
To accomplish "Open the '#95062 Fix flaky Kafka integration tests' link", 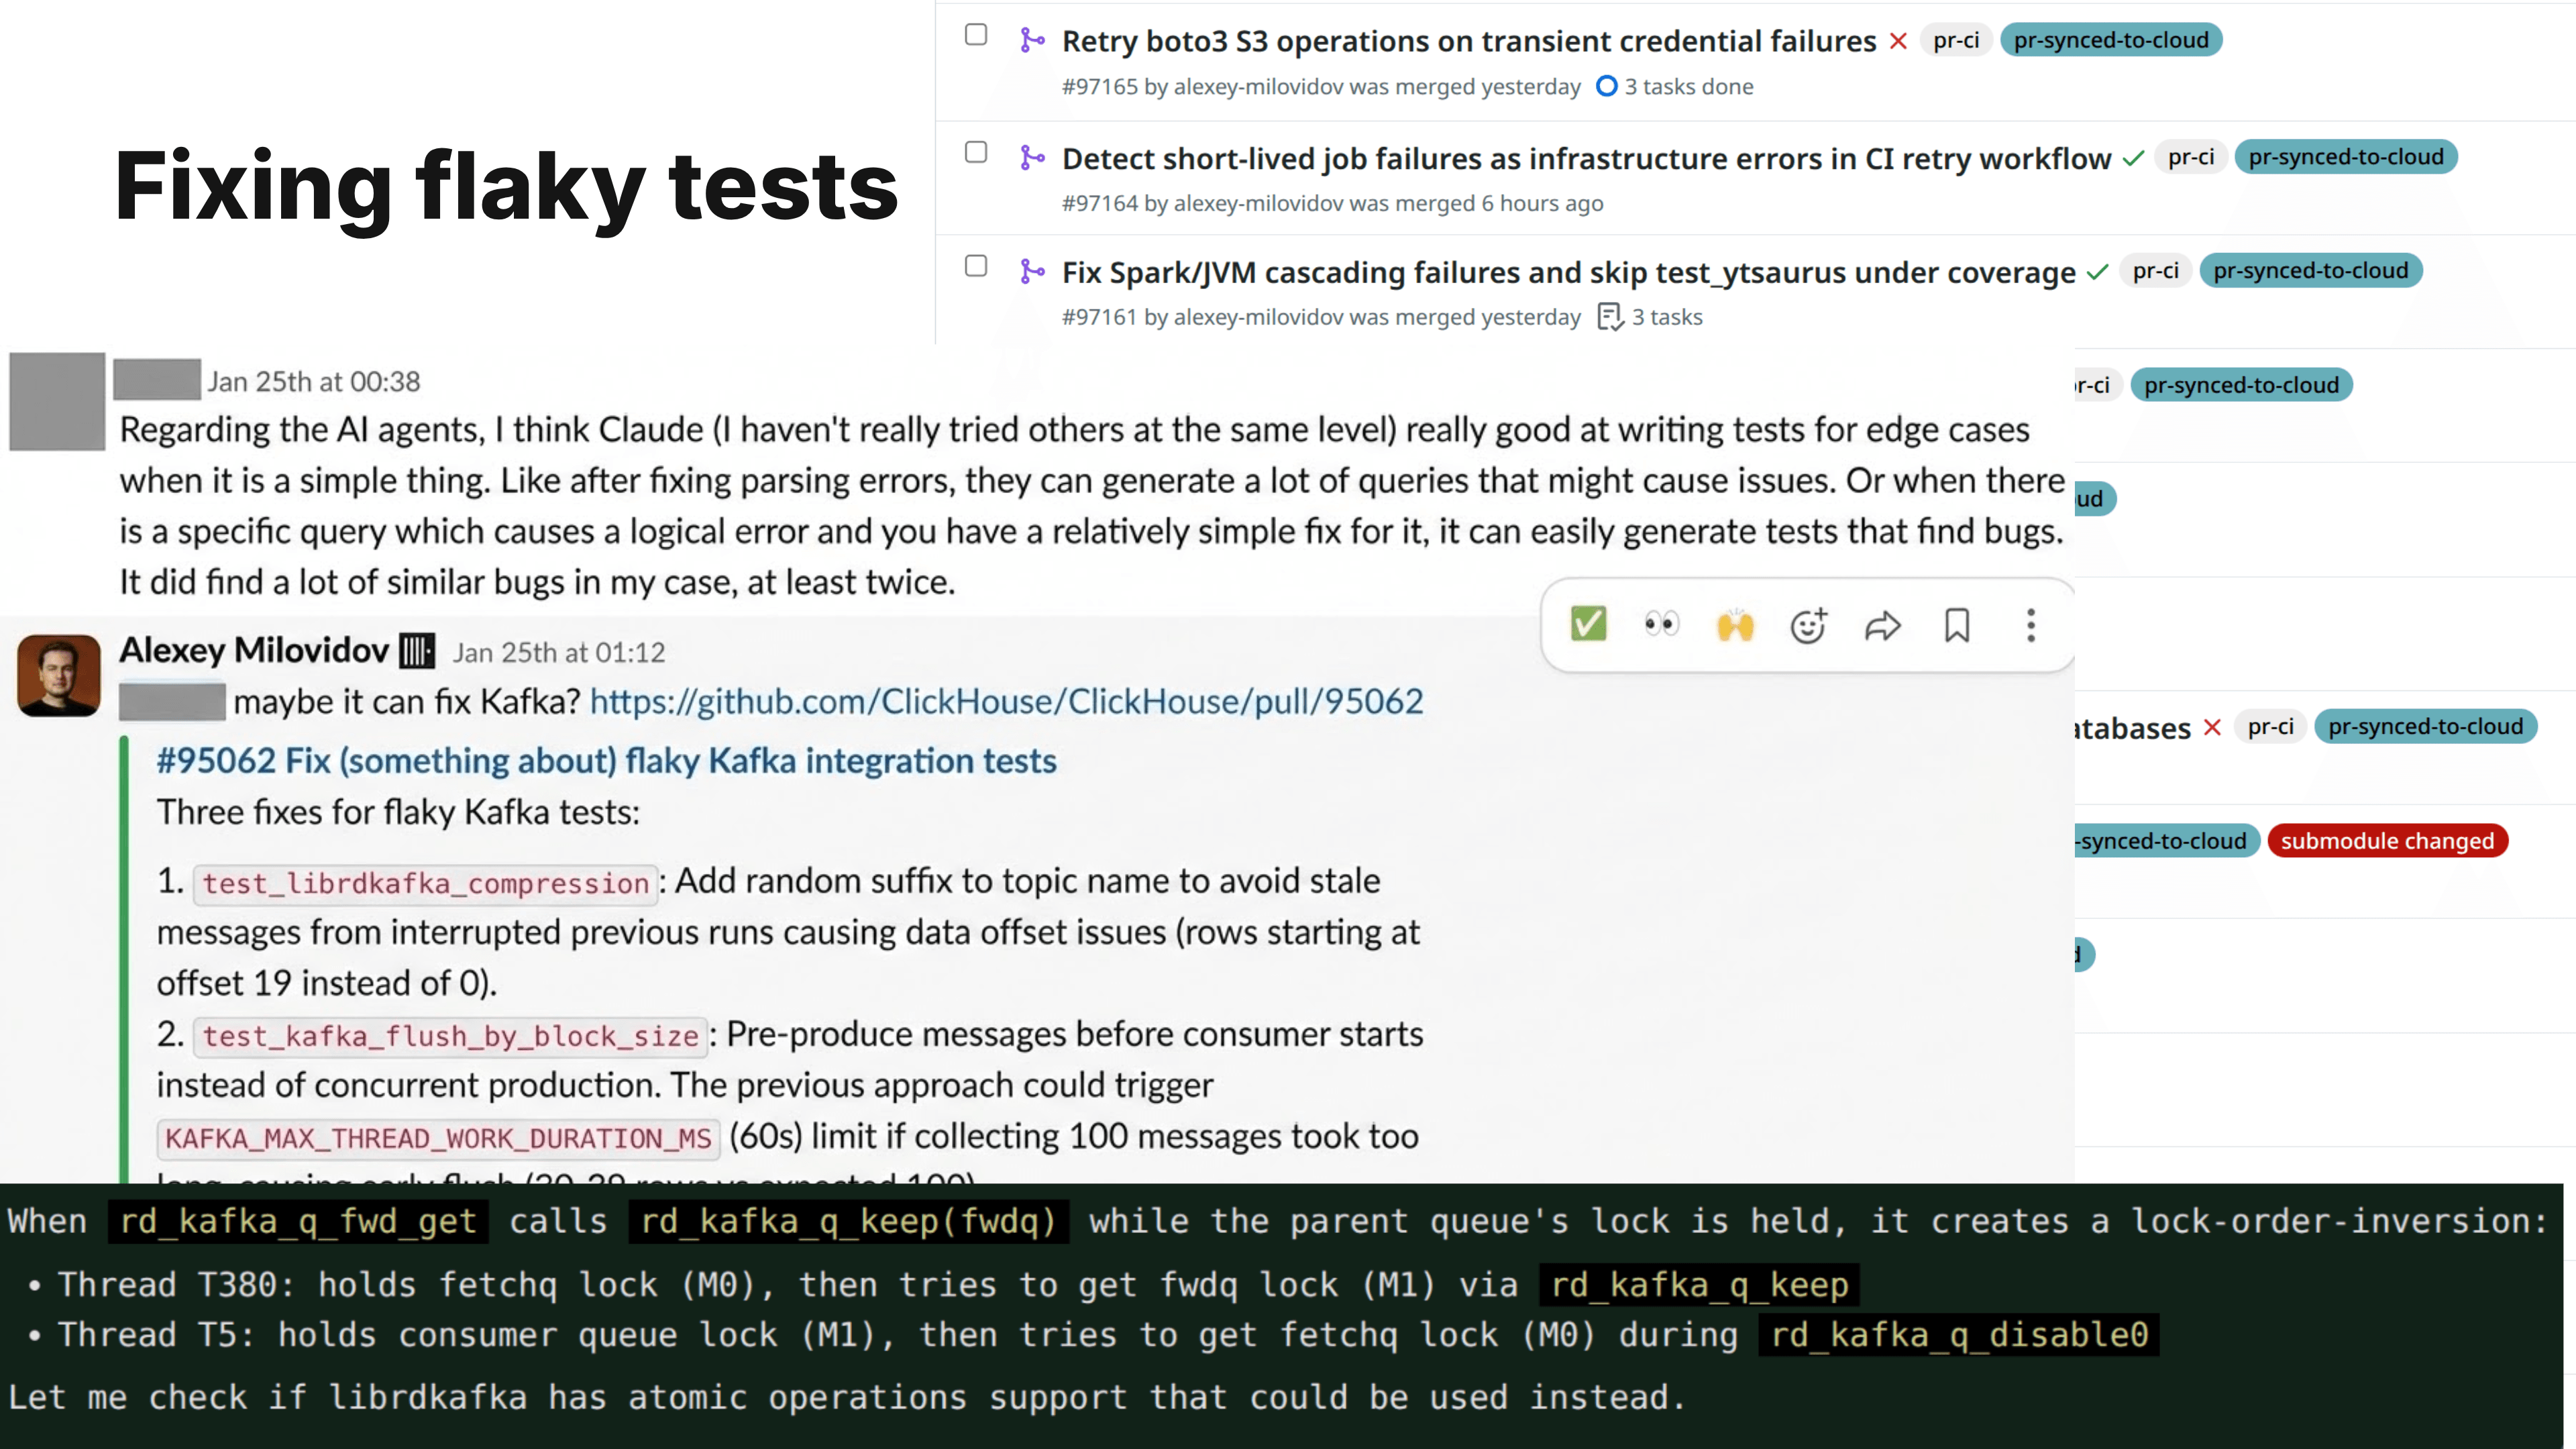I will 605,760.
